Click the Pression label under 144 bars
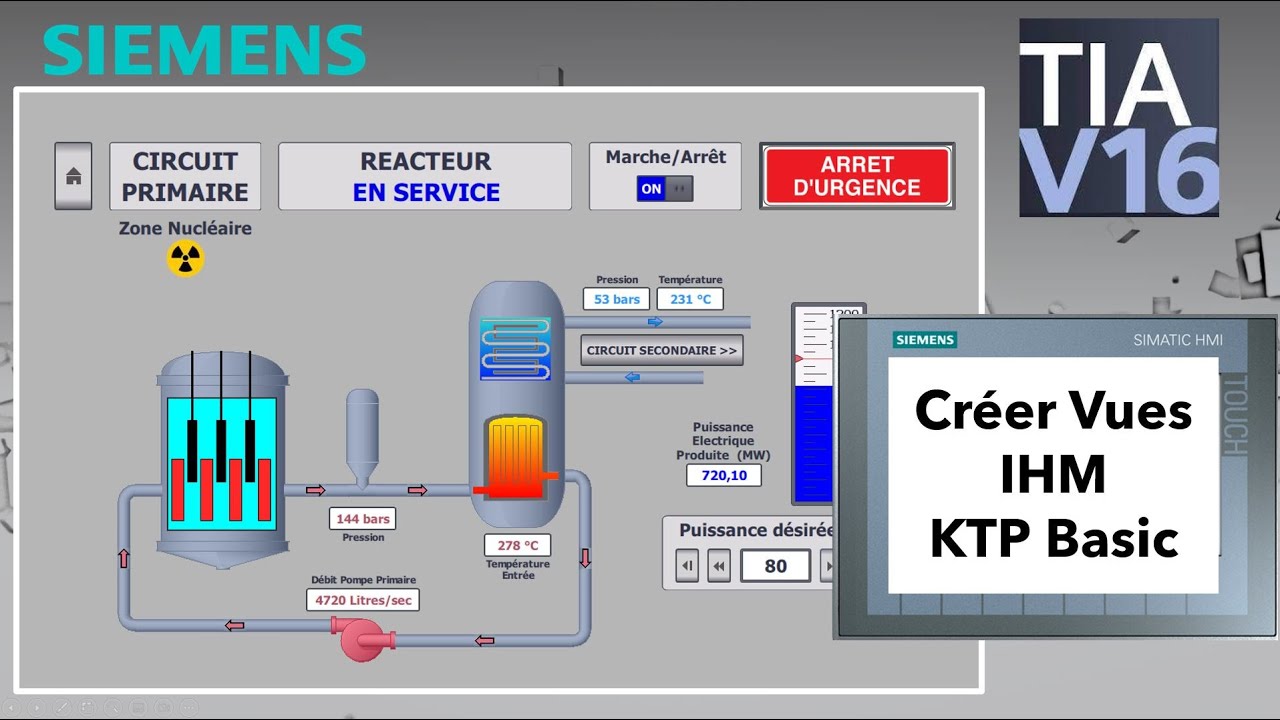 (363, 537)
